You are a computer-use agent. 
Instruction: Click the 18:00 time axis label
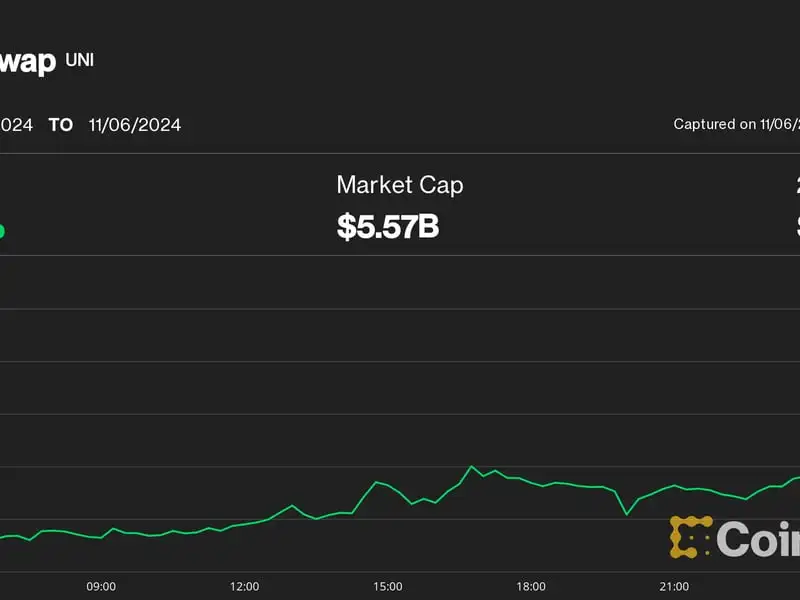[531, 586]
